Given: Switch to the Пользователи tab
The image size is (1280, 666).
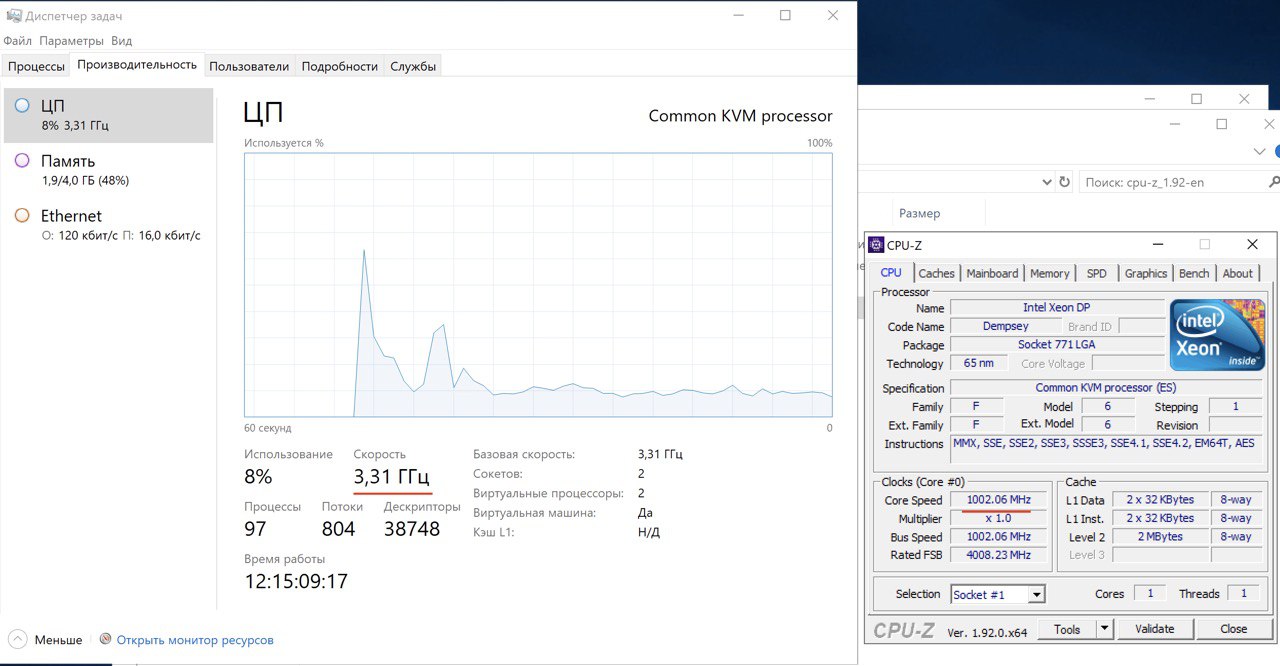Looking at the screenshot, I should point(249,66).
